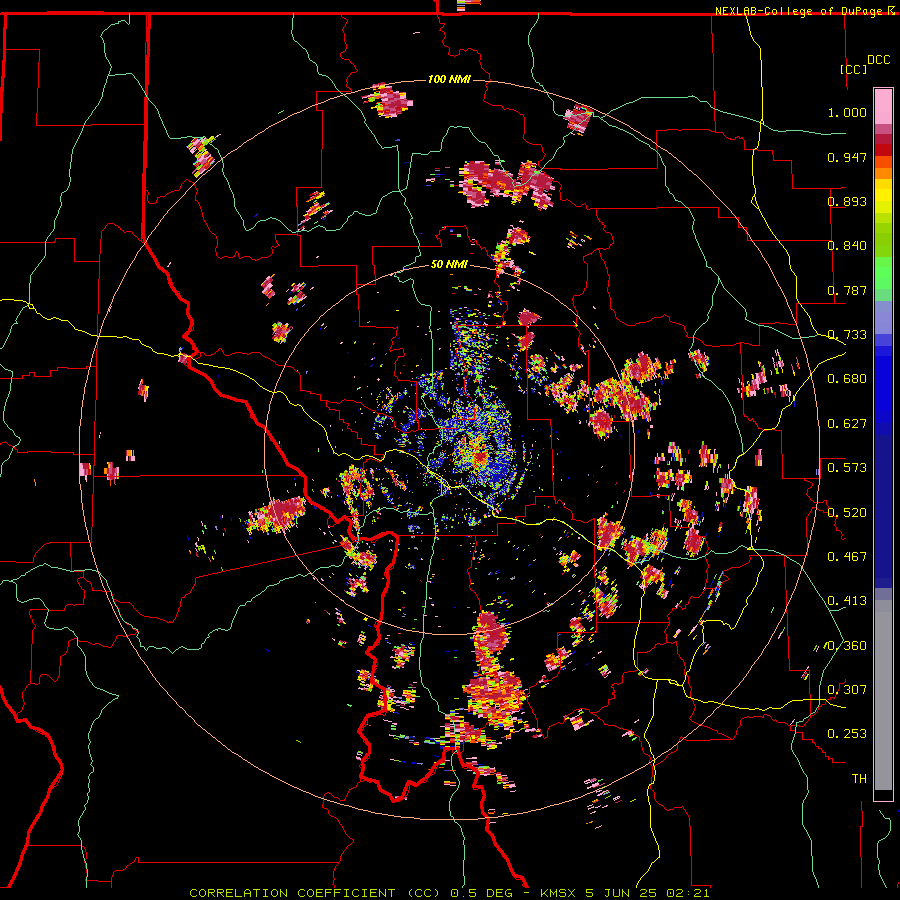This screenshot has width=900, height=900.
Task: Click the TH threshold label
Action: (x=859, y=779)
